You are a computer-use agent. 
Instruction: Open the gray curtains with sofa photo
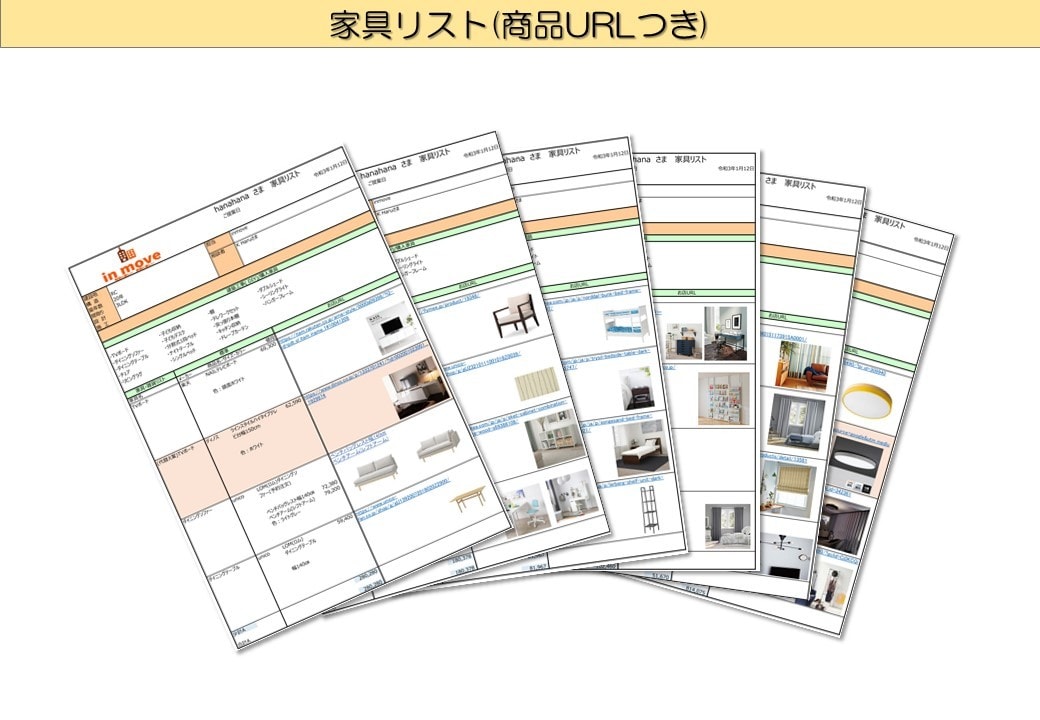click(796, 423)
